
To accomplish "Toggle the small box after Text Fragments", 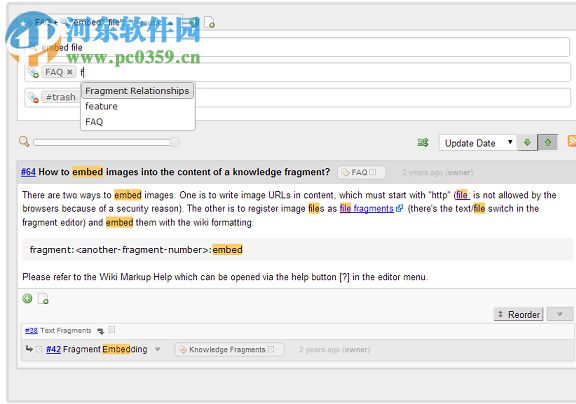I will (112, 330).
